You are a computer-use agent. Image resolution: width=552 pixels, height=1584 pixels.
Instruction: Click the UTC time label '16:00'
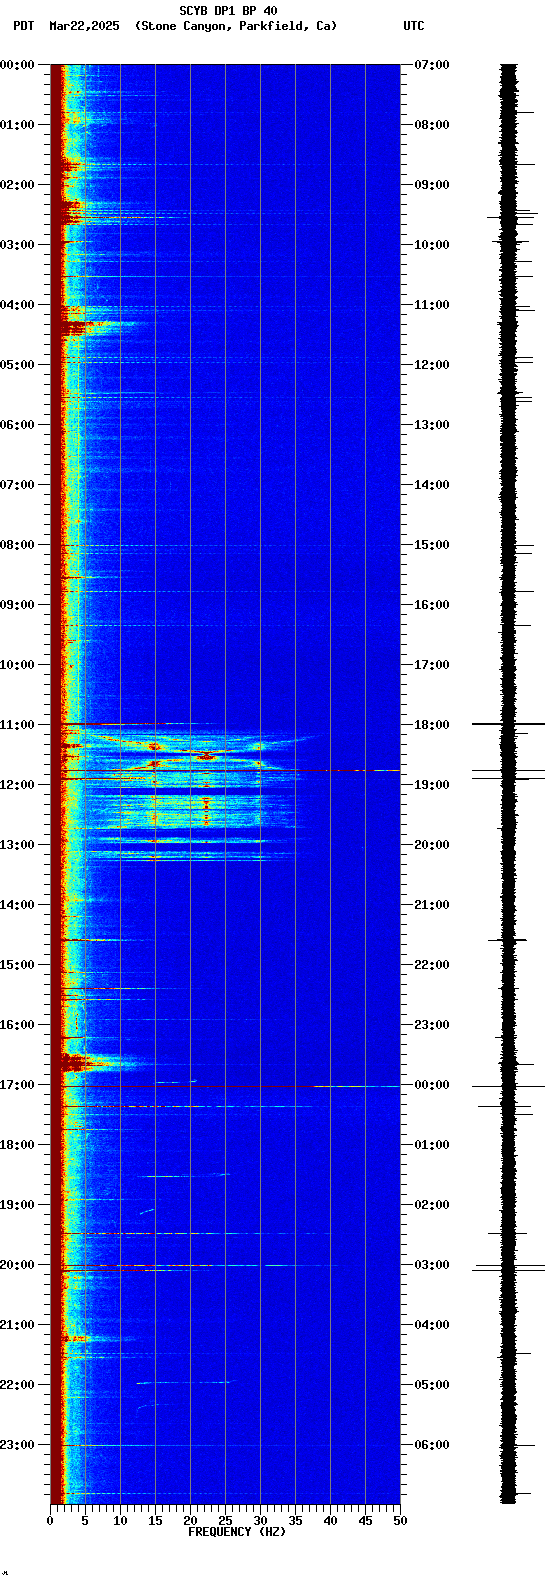[431, 604]
